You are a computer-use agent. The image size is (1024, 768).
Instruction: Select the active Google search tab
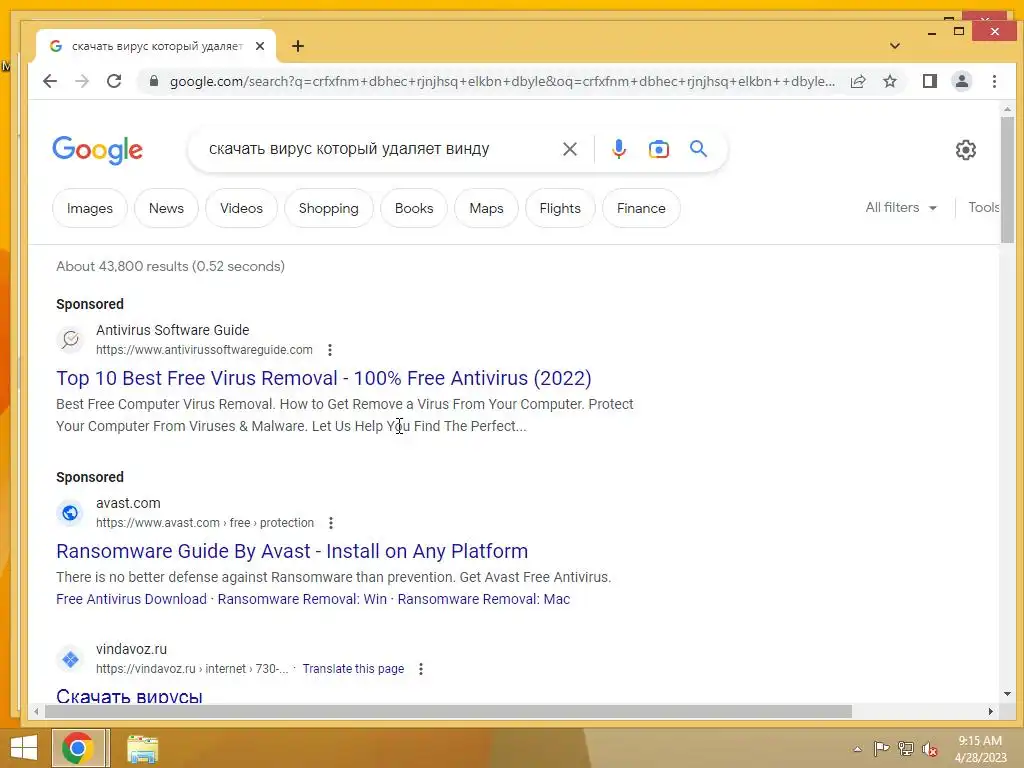(x=157, y=46)
